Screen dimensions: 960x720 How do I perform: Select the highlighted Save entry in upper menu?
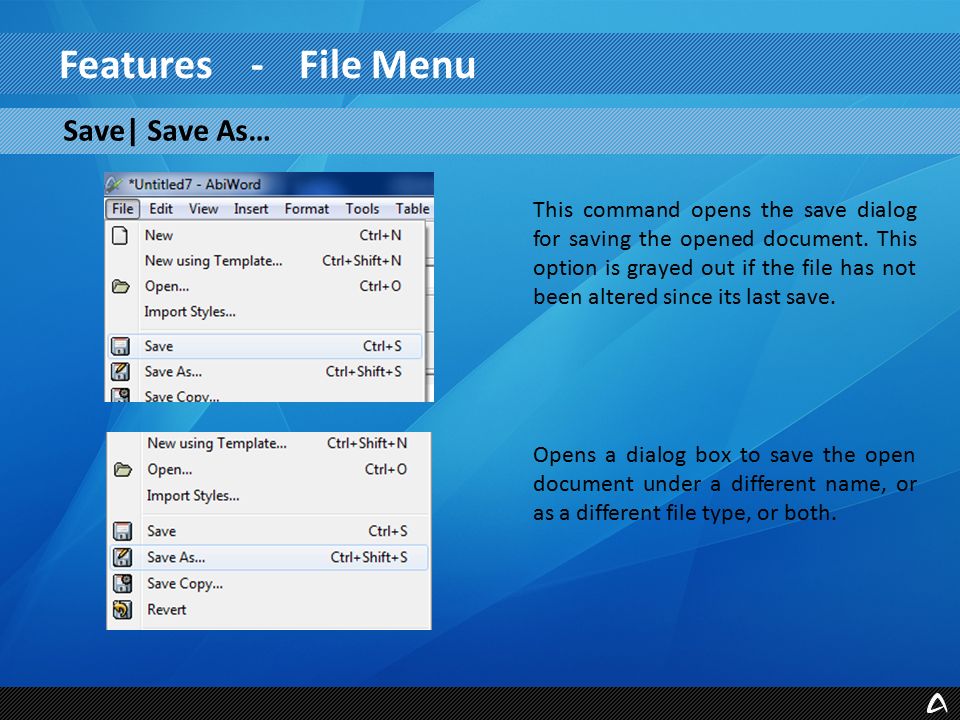[x=265, y=346]
